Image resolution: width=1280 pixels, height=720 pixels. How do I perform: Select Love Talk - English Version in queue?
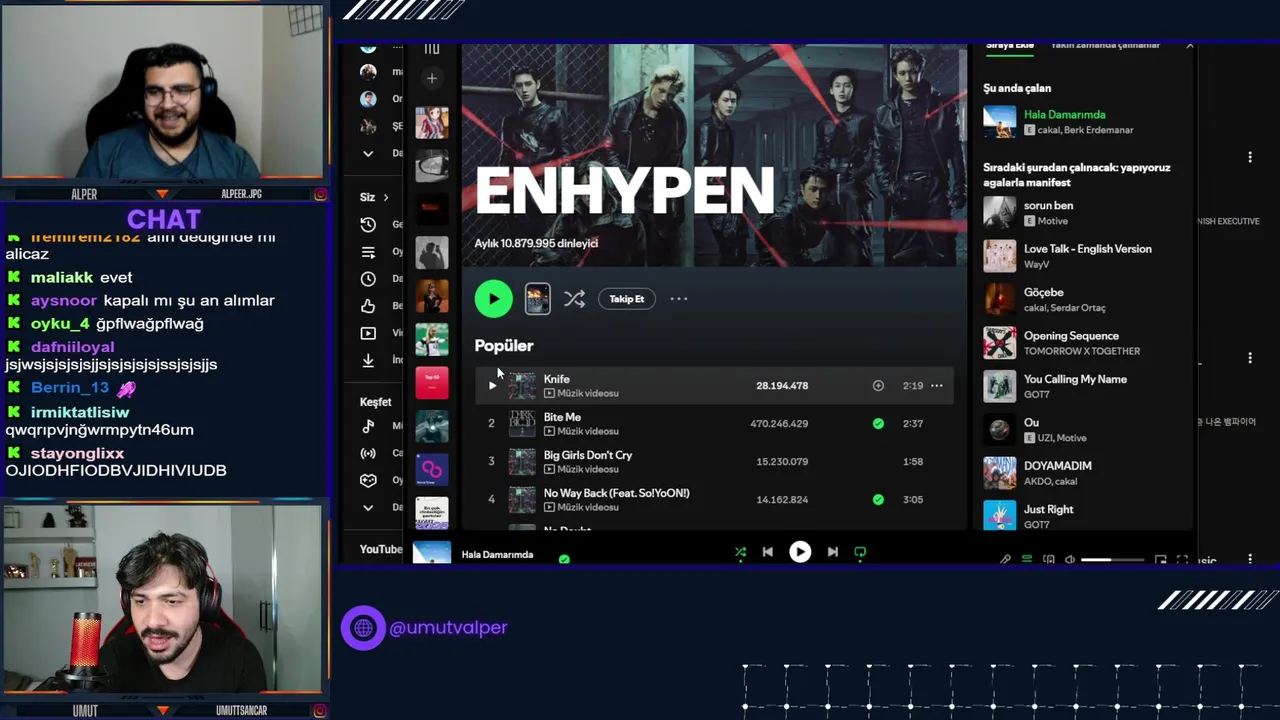coord(1087,249)
